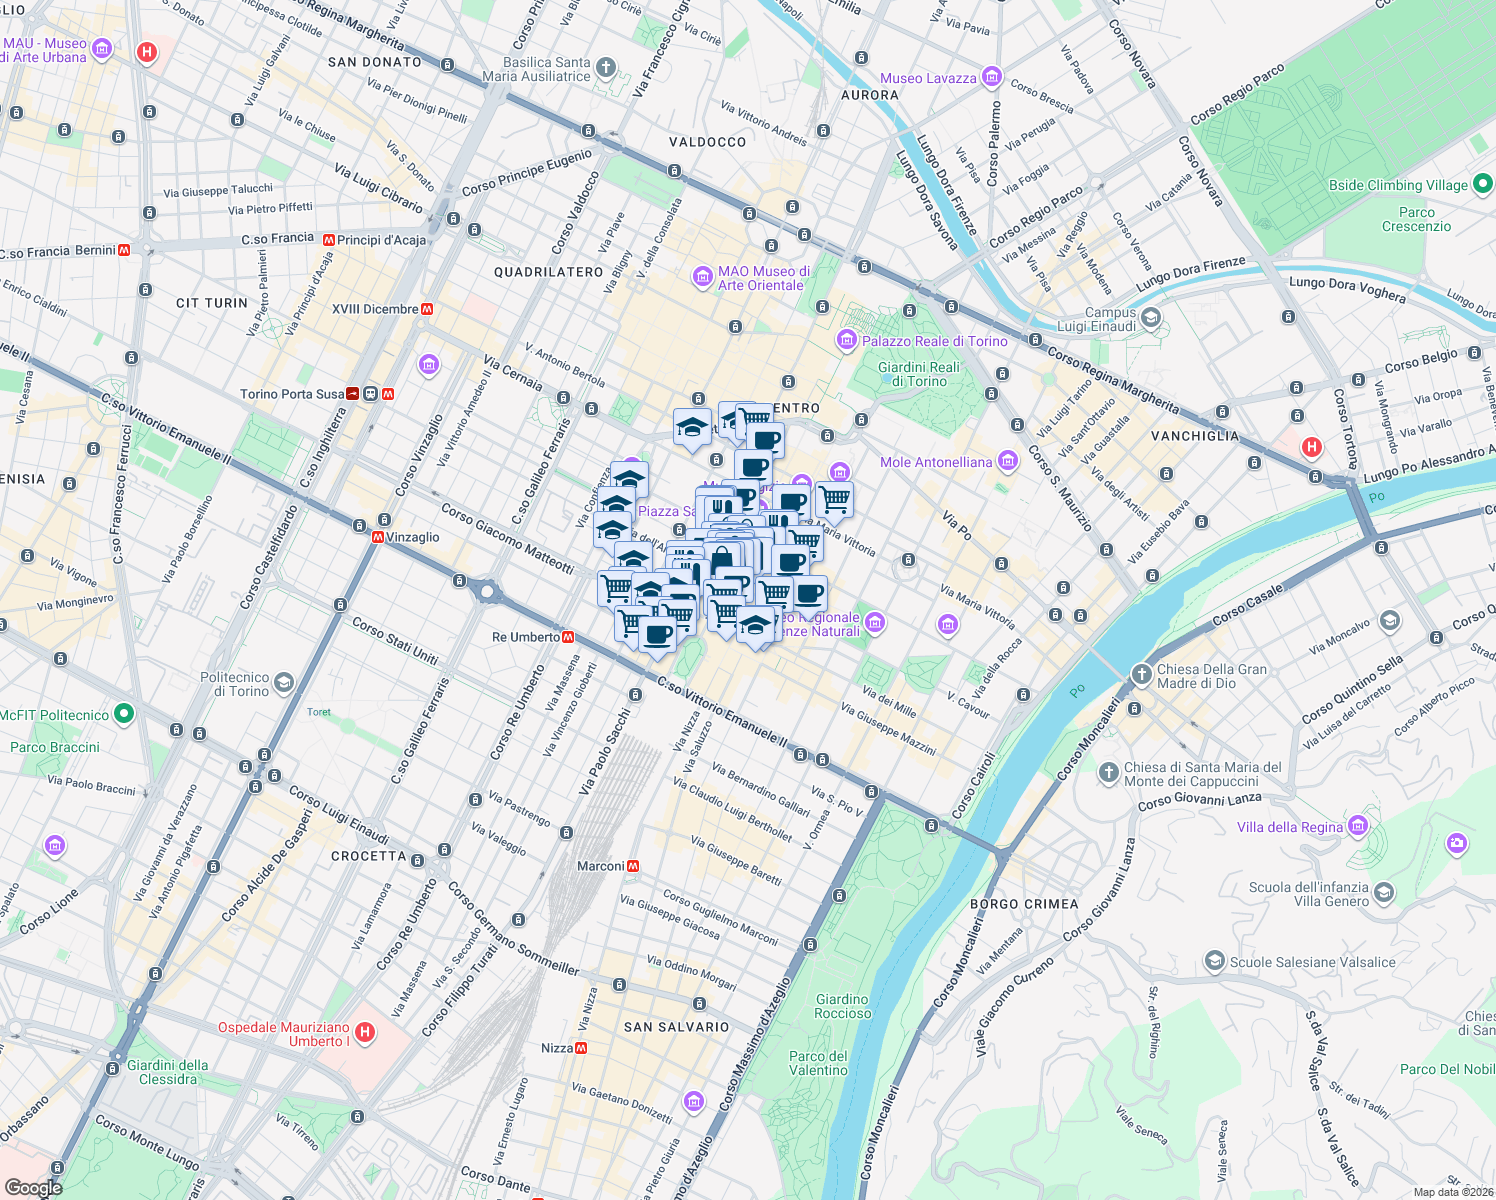
Task: Click the MAO Museo di Arte Orientale marker
Action: [703, 278]
